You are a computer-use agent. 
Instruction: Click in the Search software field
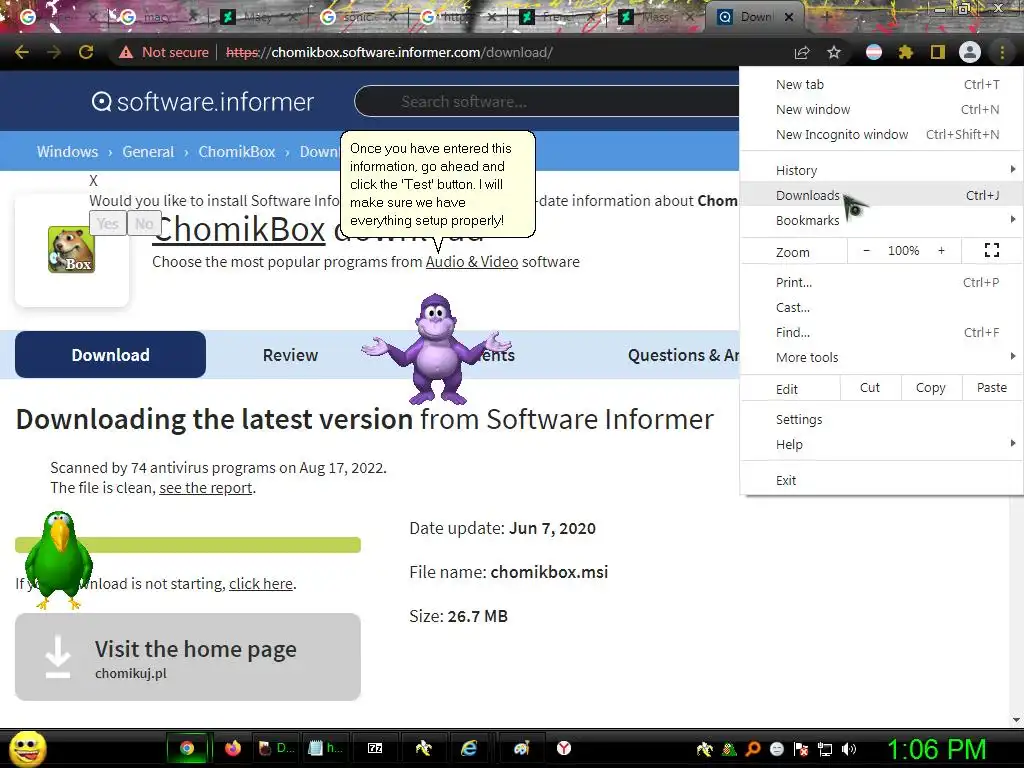pos(549,102)
